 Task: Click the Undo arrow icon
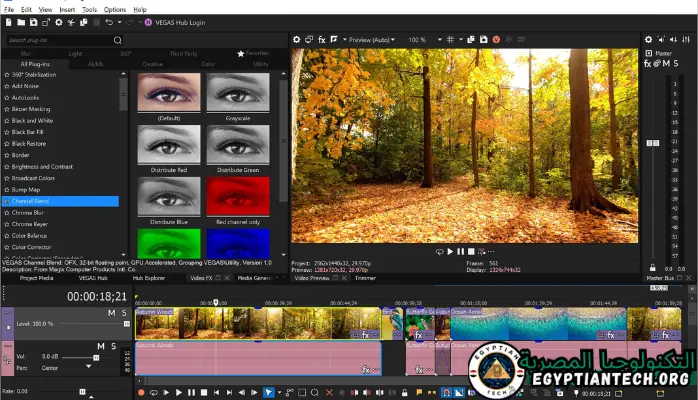[108, 21]
